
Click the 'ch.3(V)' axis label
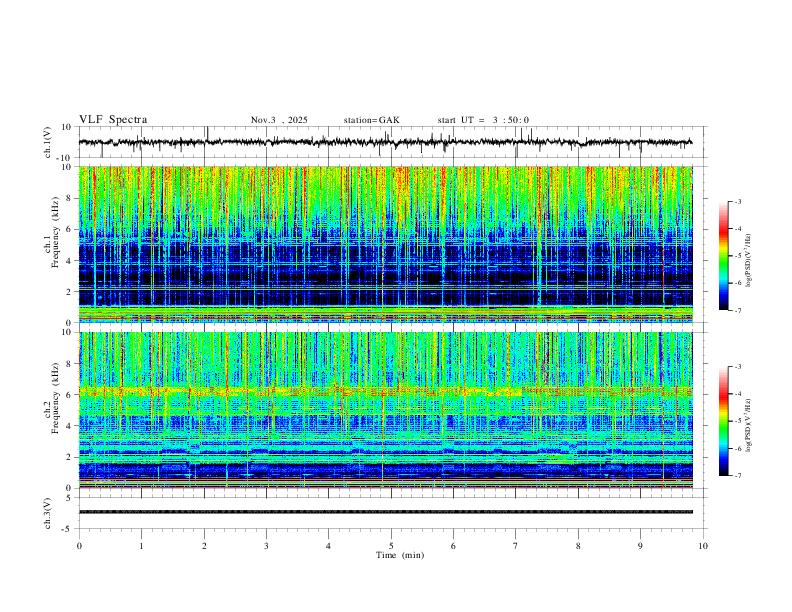click(x=48, y=514)
